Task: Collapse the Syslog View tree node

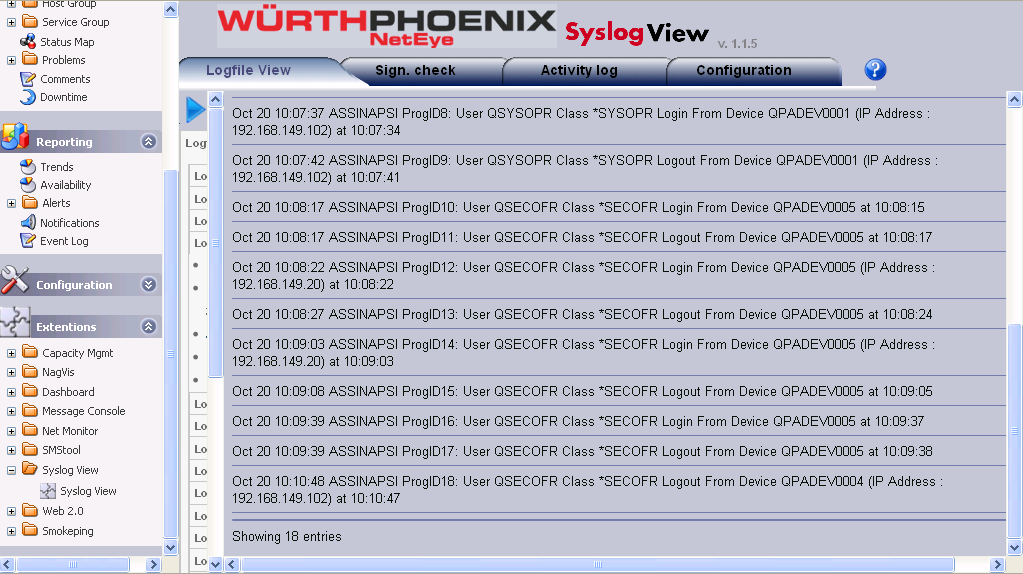Action: click(x=11, y=470)
